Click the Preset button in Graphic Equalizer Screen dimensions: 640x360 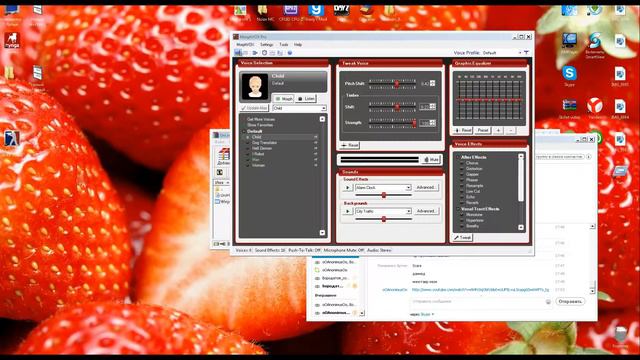(x=483, y=130)
